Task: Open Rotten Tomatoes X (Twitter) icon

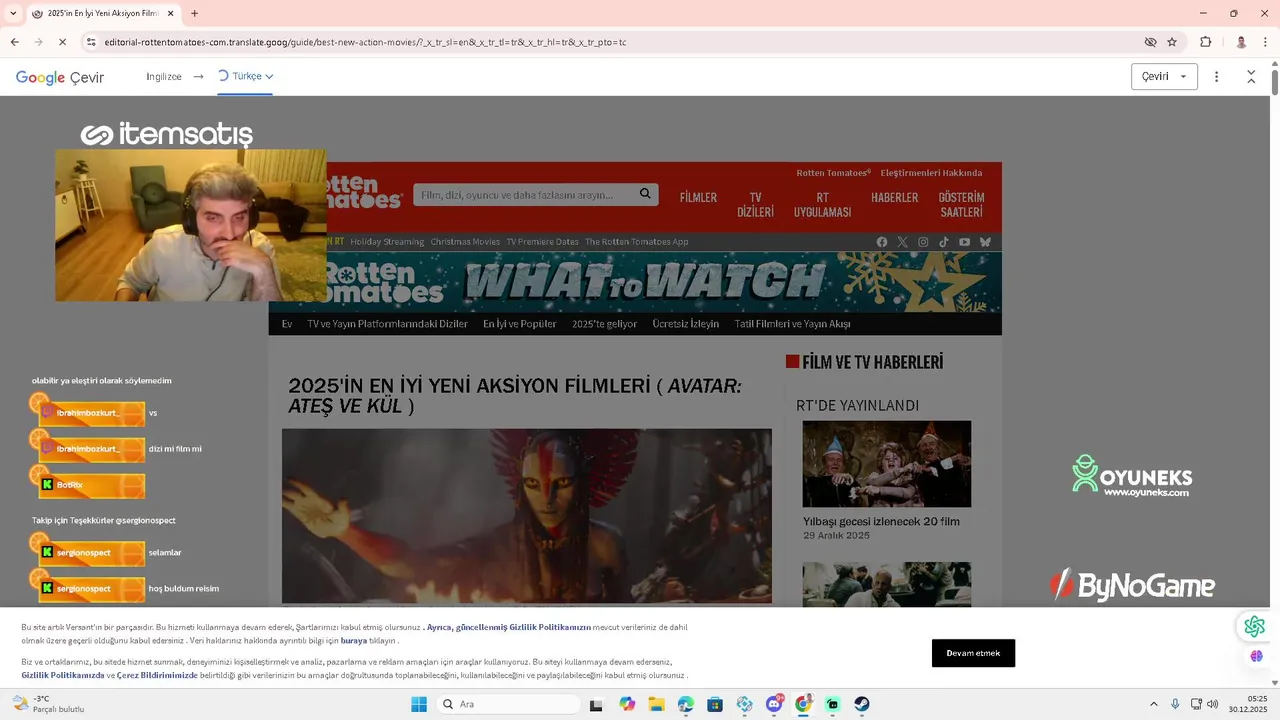Action: [903, 242]
